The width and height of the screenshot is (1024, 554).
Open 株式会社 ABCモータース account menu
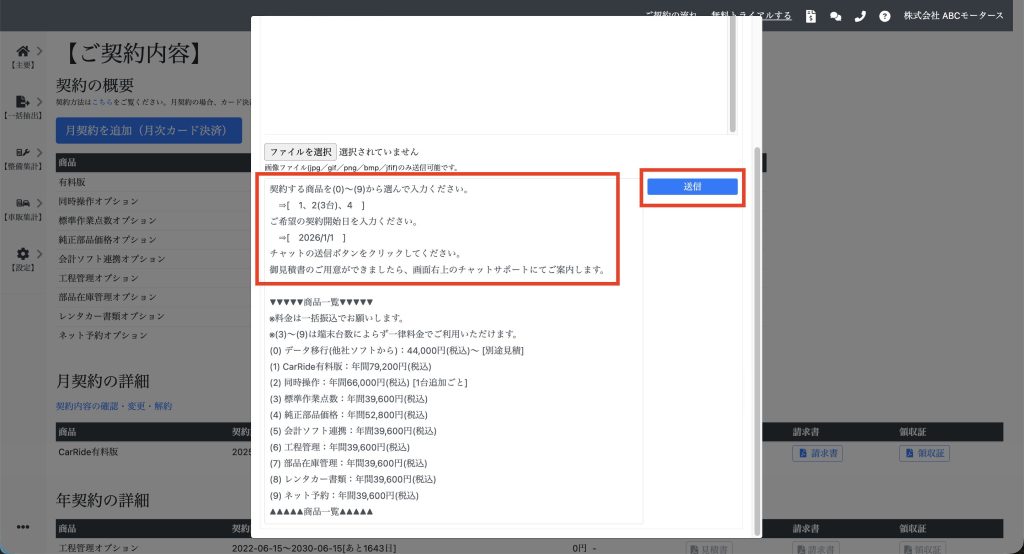(953, 16)
